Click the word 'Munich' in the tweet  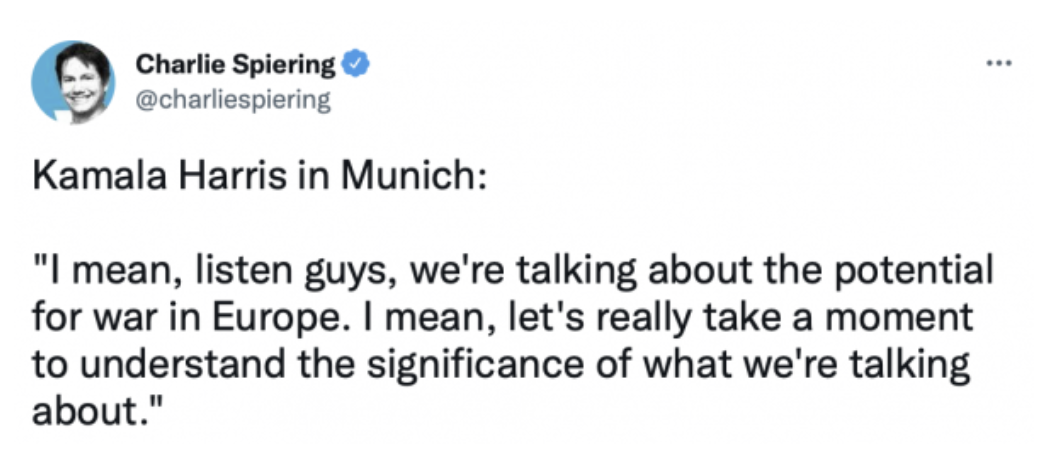point(411,176)
